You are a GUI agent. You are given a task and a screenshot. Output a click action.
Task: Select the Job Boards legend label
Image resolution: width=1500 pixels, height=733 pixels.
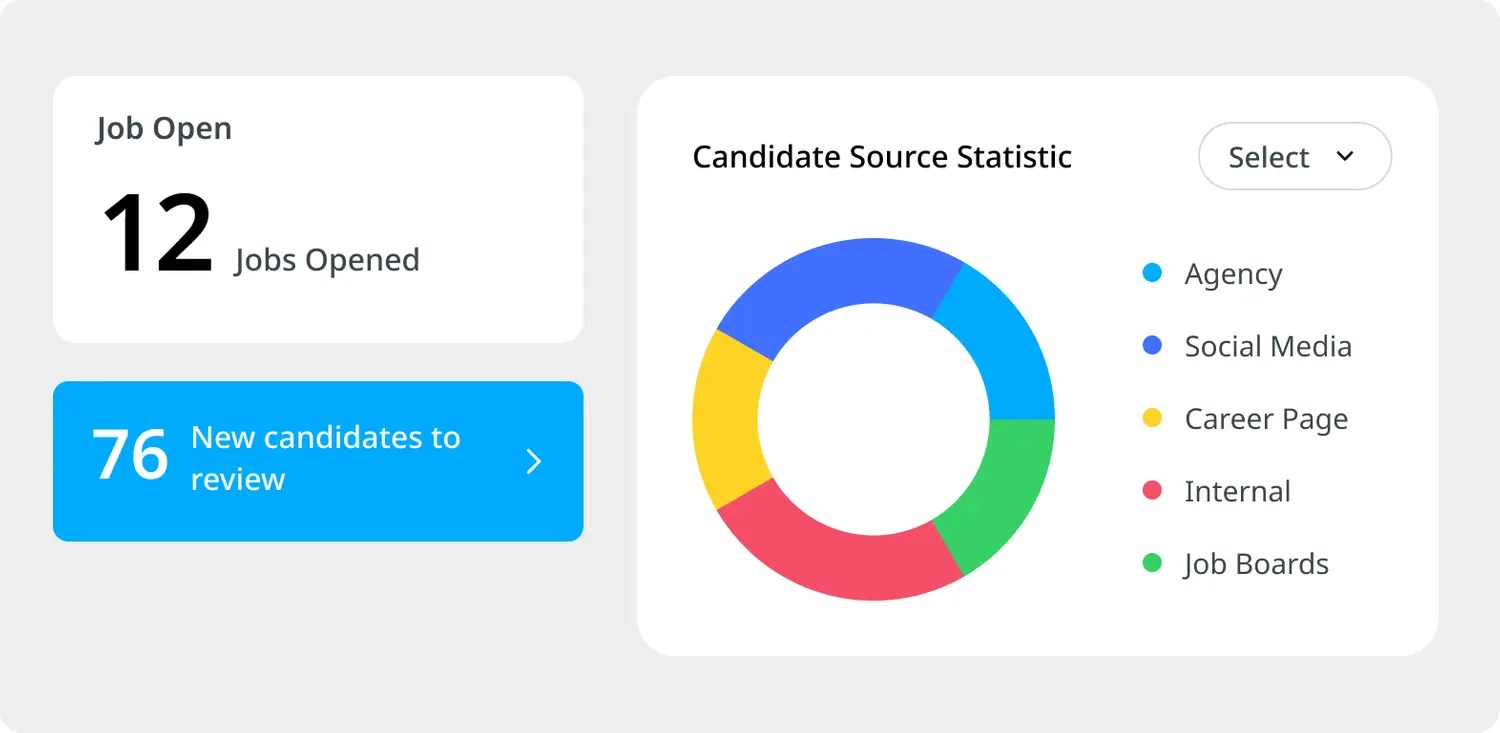pyautogui.click(x=1256, y=564)
